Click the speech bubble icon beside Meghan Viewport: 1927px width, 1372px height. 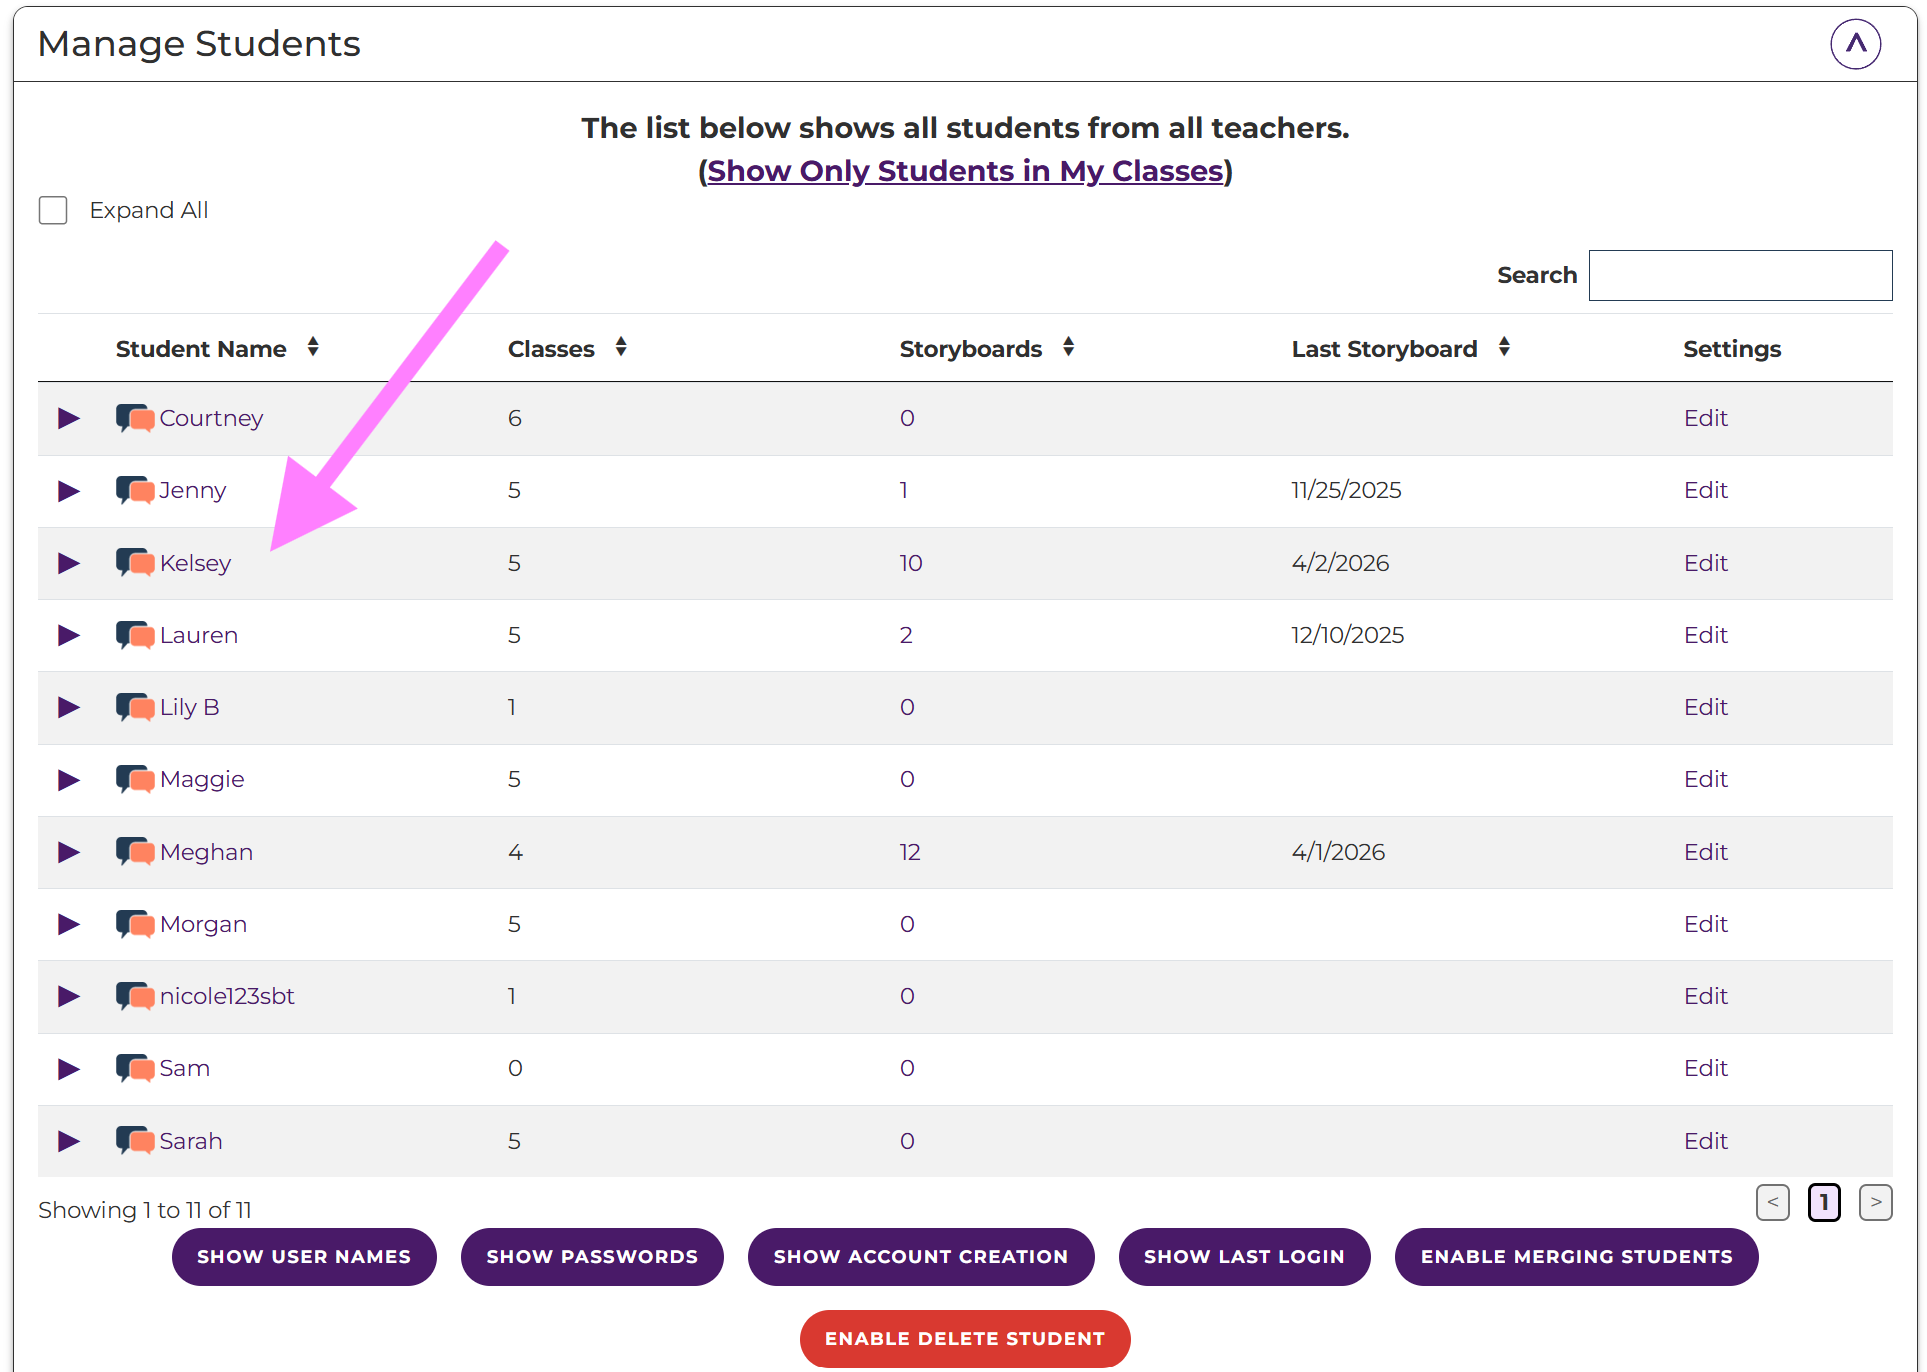tap(135, 852)
